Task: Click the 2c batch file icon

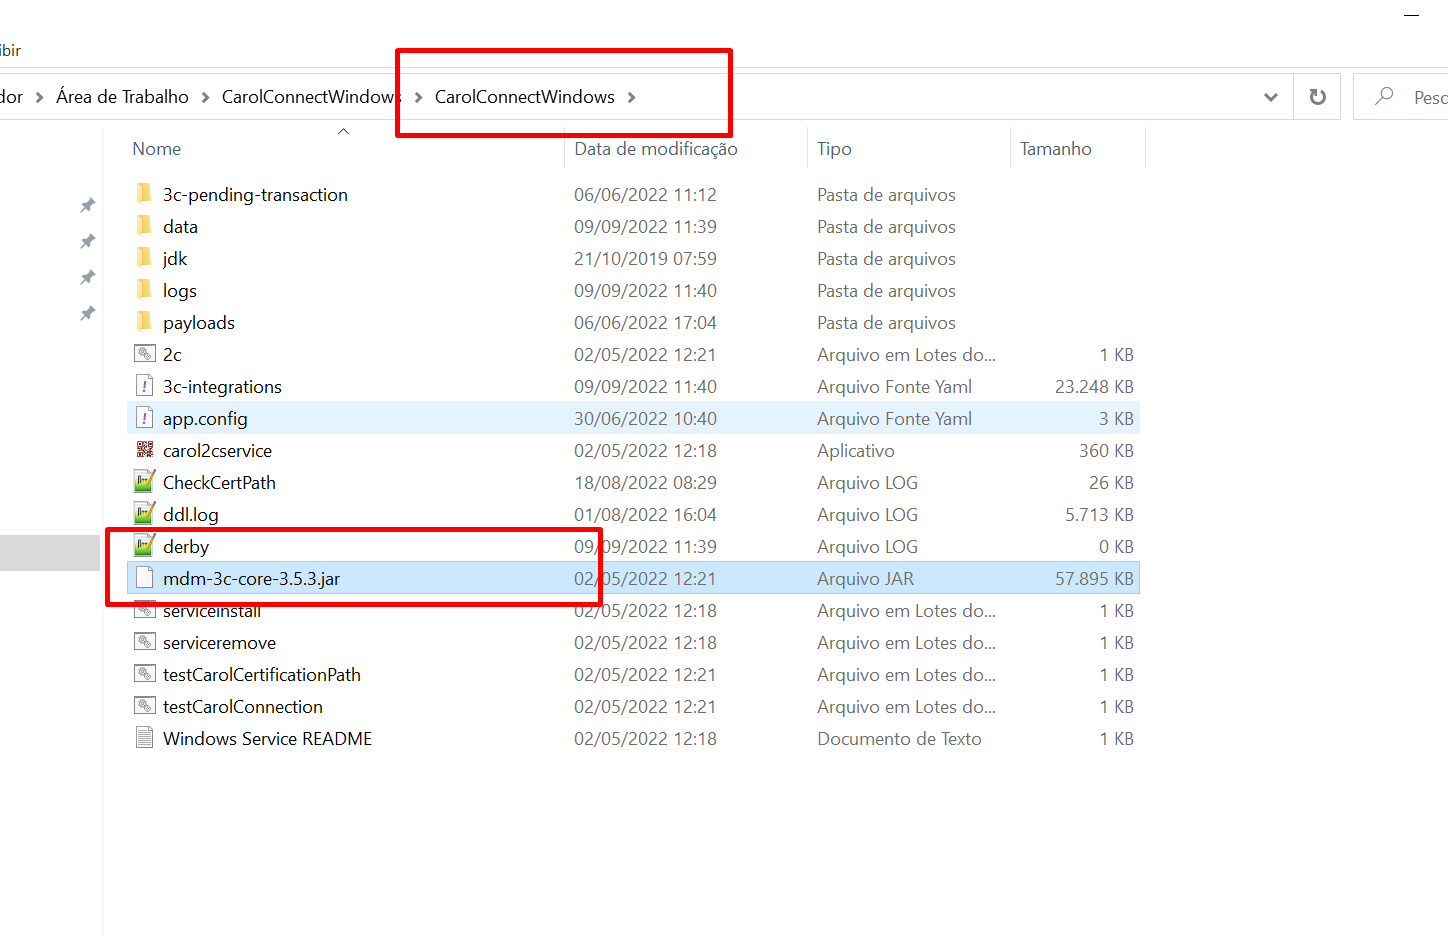Action: (145, 353)
